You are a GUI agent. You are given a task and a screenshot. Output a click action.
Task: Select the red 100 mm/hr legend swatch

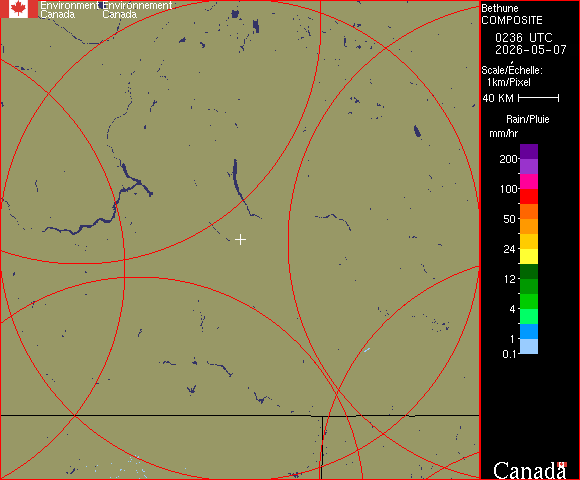[x=529, y=197]
